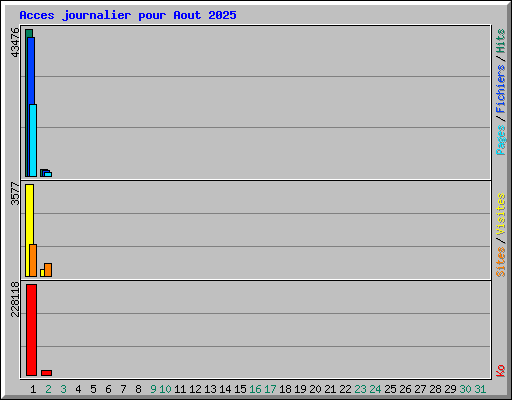
Task: Click day label 16 on the x-axis
Action: coord(255,389)
